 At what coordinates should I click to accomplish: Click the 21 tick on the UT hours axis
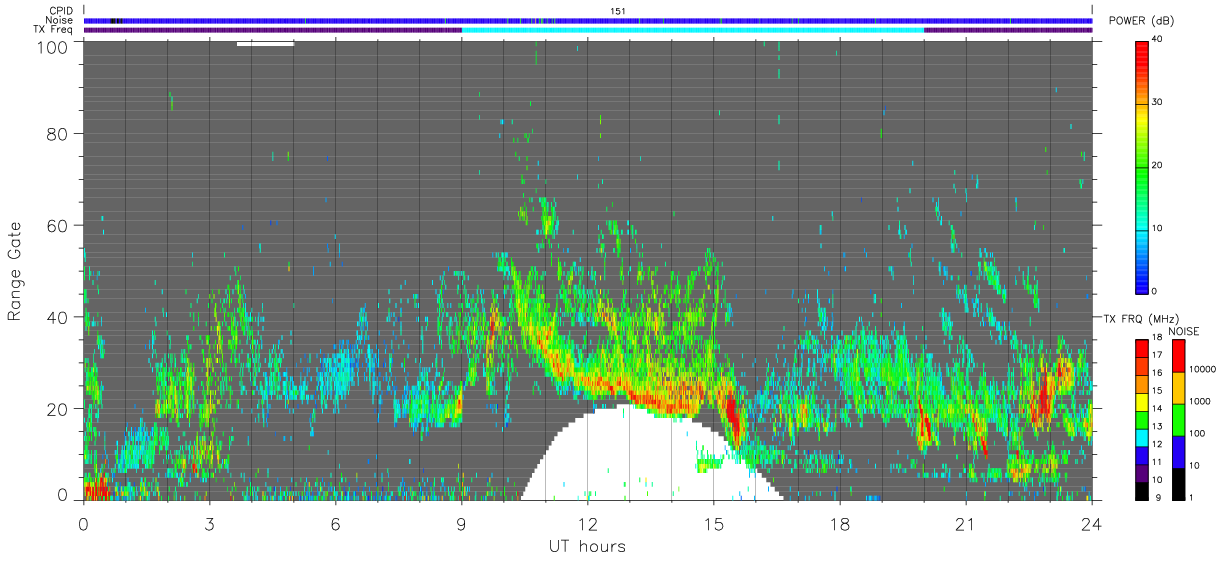[x=965, y=523]
